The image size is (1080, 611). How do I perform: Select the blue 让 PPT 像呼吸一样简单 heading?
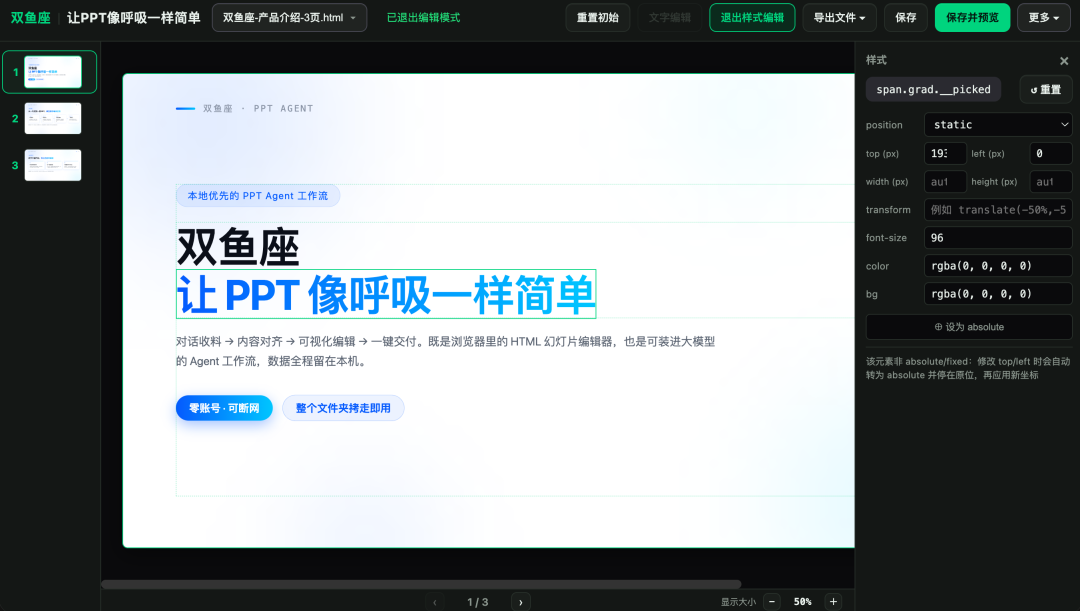(386, 294)
